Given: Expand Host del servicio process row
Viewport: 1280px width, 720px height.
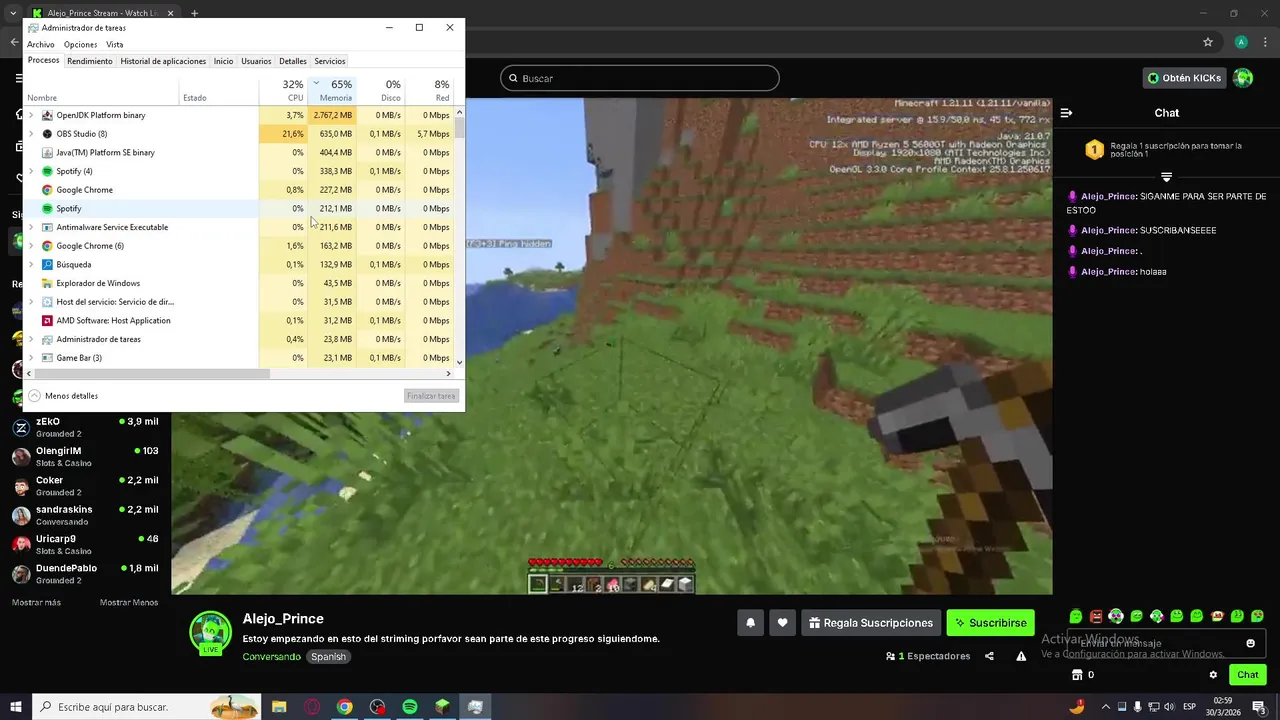Looking at the screenshot, I should click(x=31, y=302).
